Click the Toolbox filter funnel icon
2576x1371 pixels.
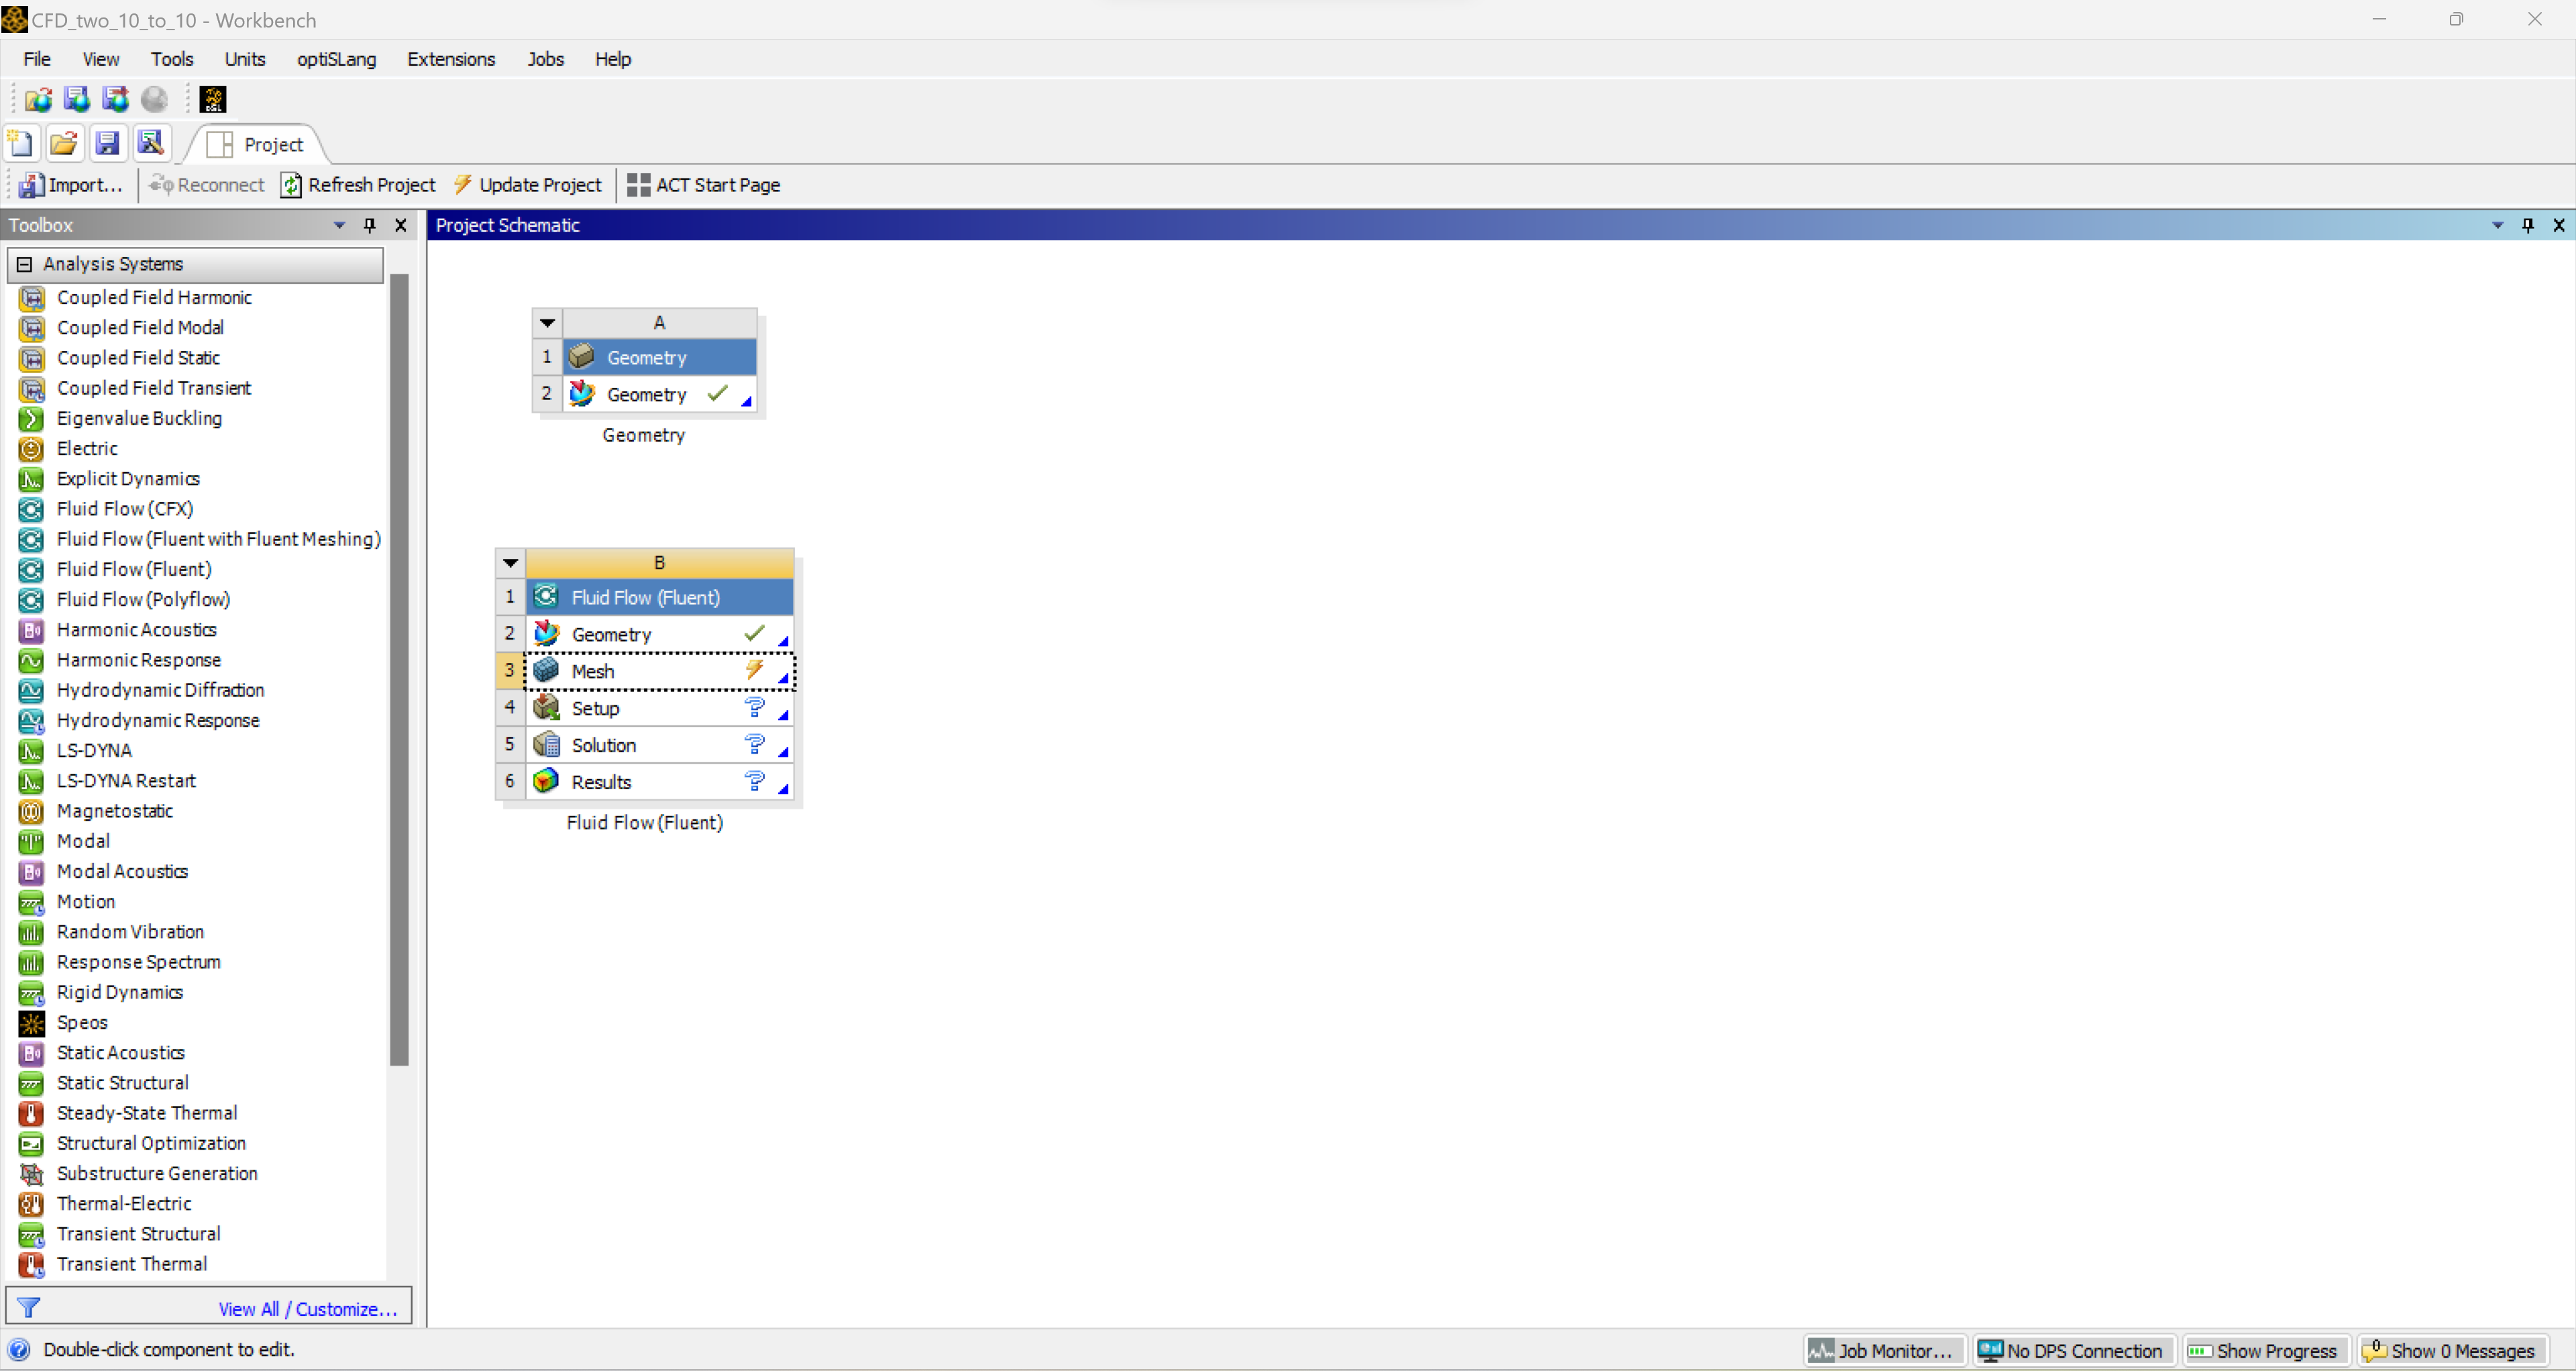pyautogui.click(x=29, y=1308)
